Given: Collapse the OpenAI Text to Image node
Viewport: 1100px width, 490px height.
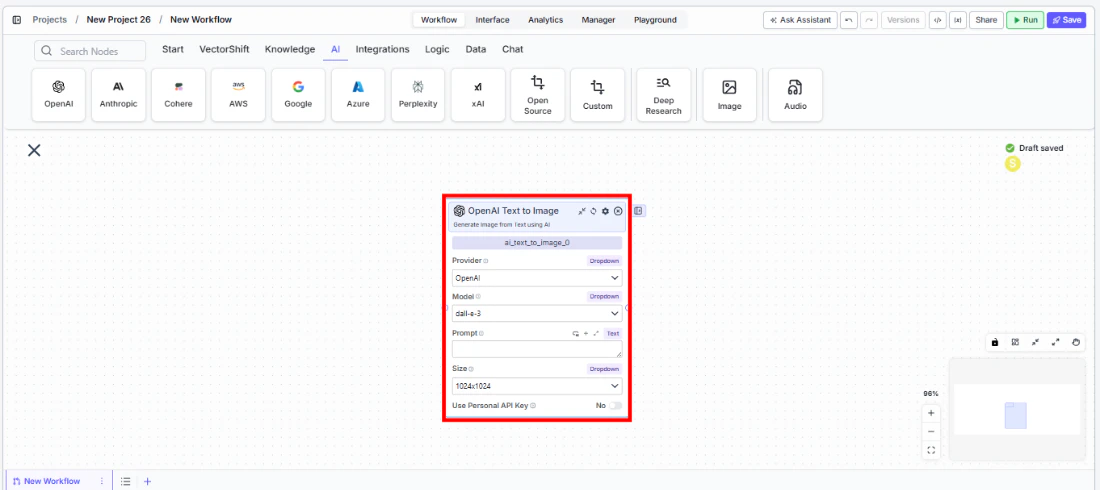Looking at the screenshot, I should tap(582, 211).
